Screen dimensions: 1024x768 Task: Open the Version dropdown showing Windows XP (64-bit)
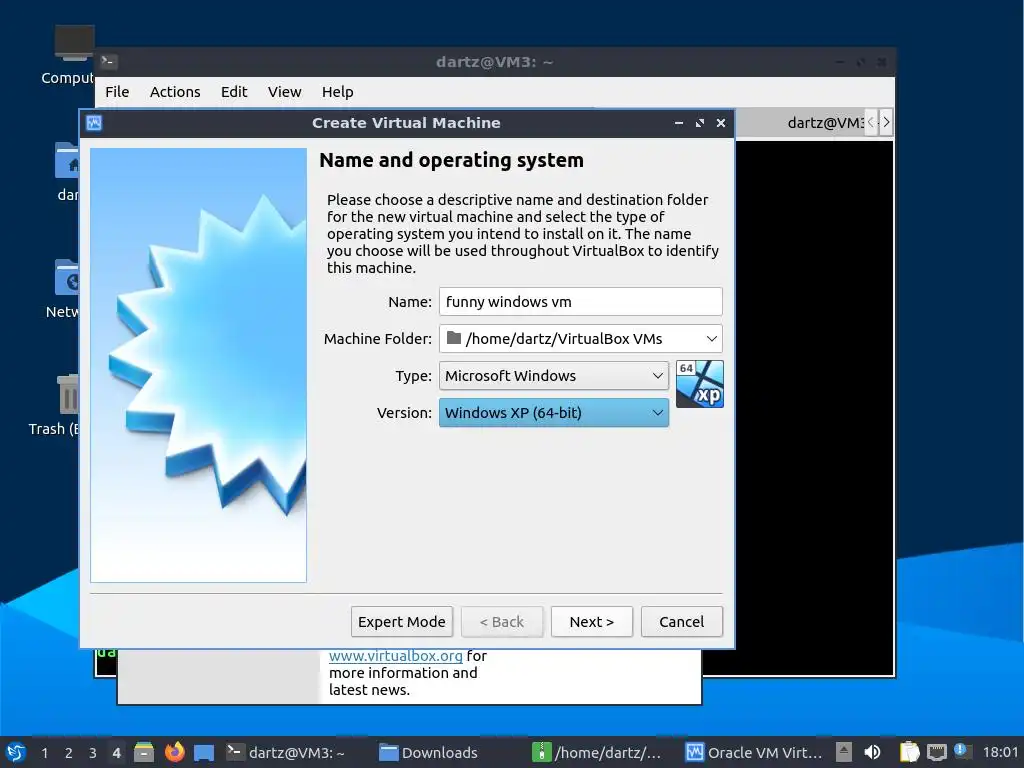tap(554, 413)
